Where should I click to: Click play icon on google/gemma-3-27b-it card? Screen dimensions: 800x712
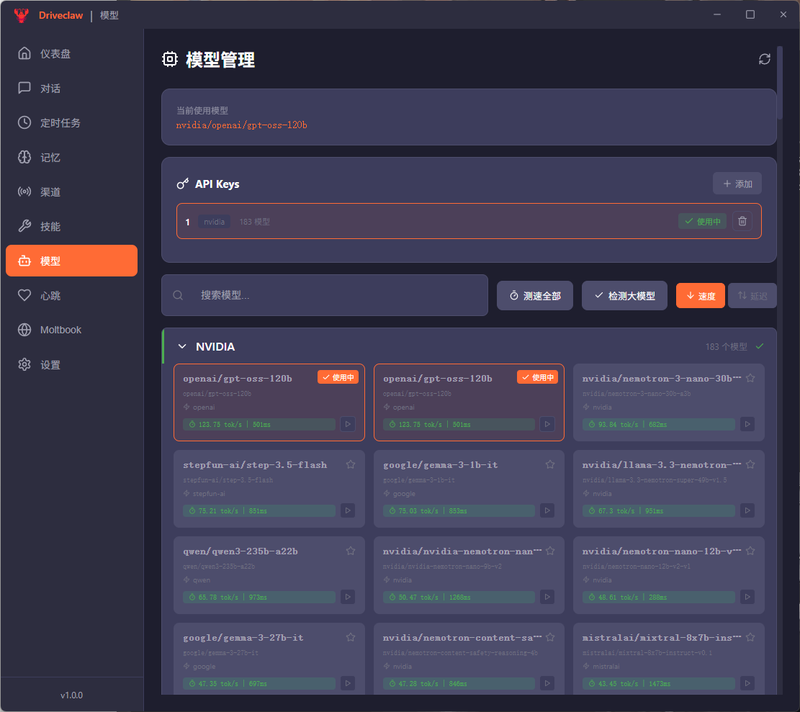tap(348, 683)
